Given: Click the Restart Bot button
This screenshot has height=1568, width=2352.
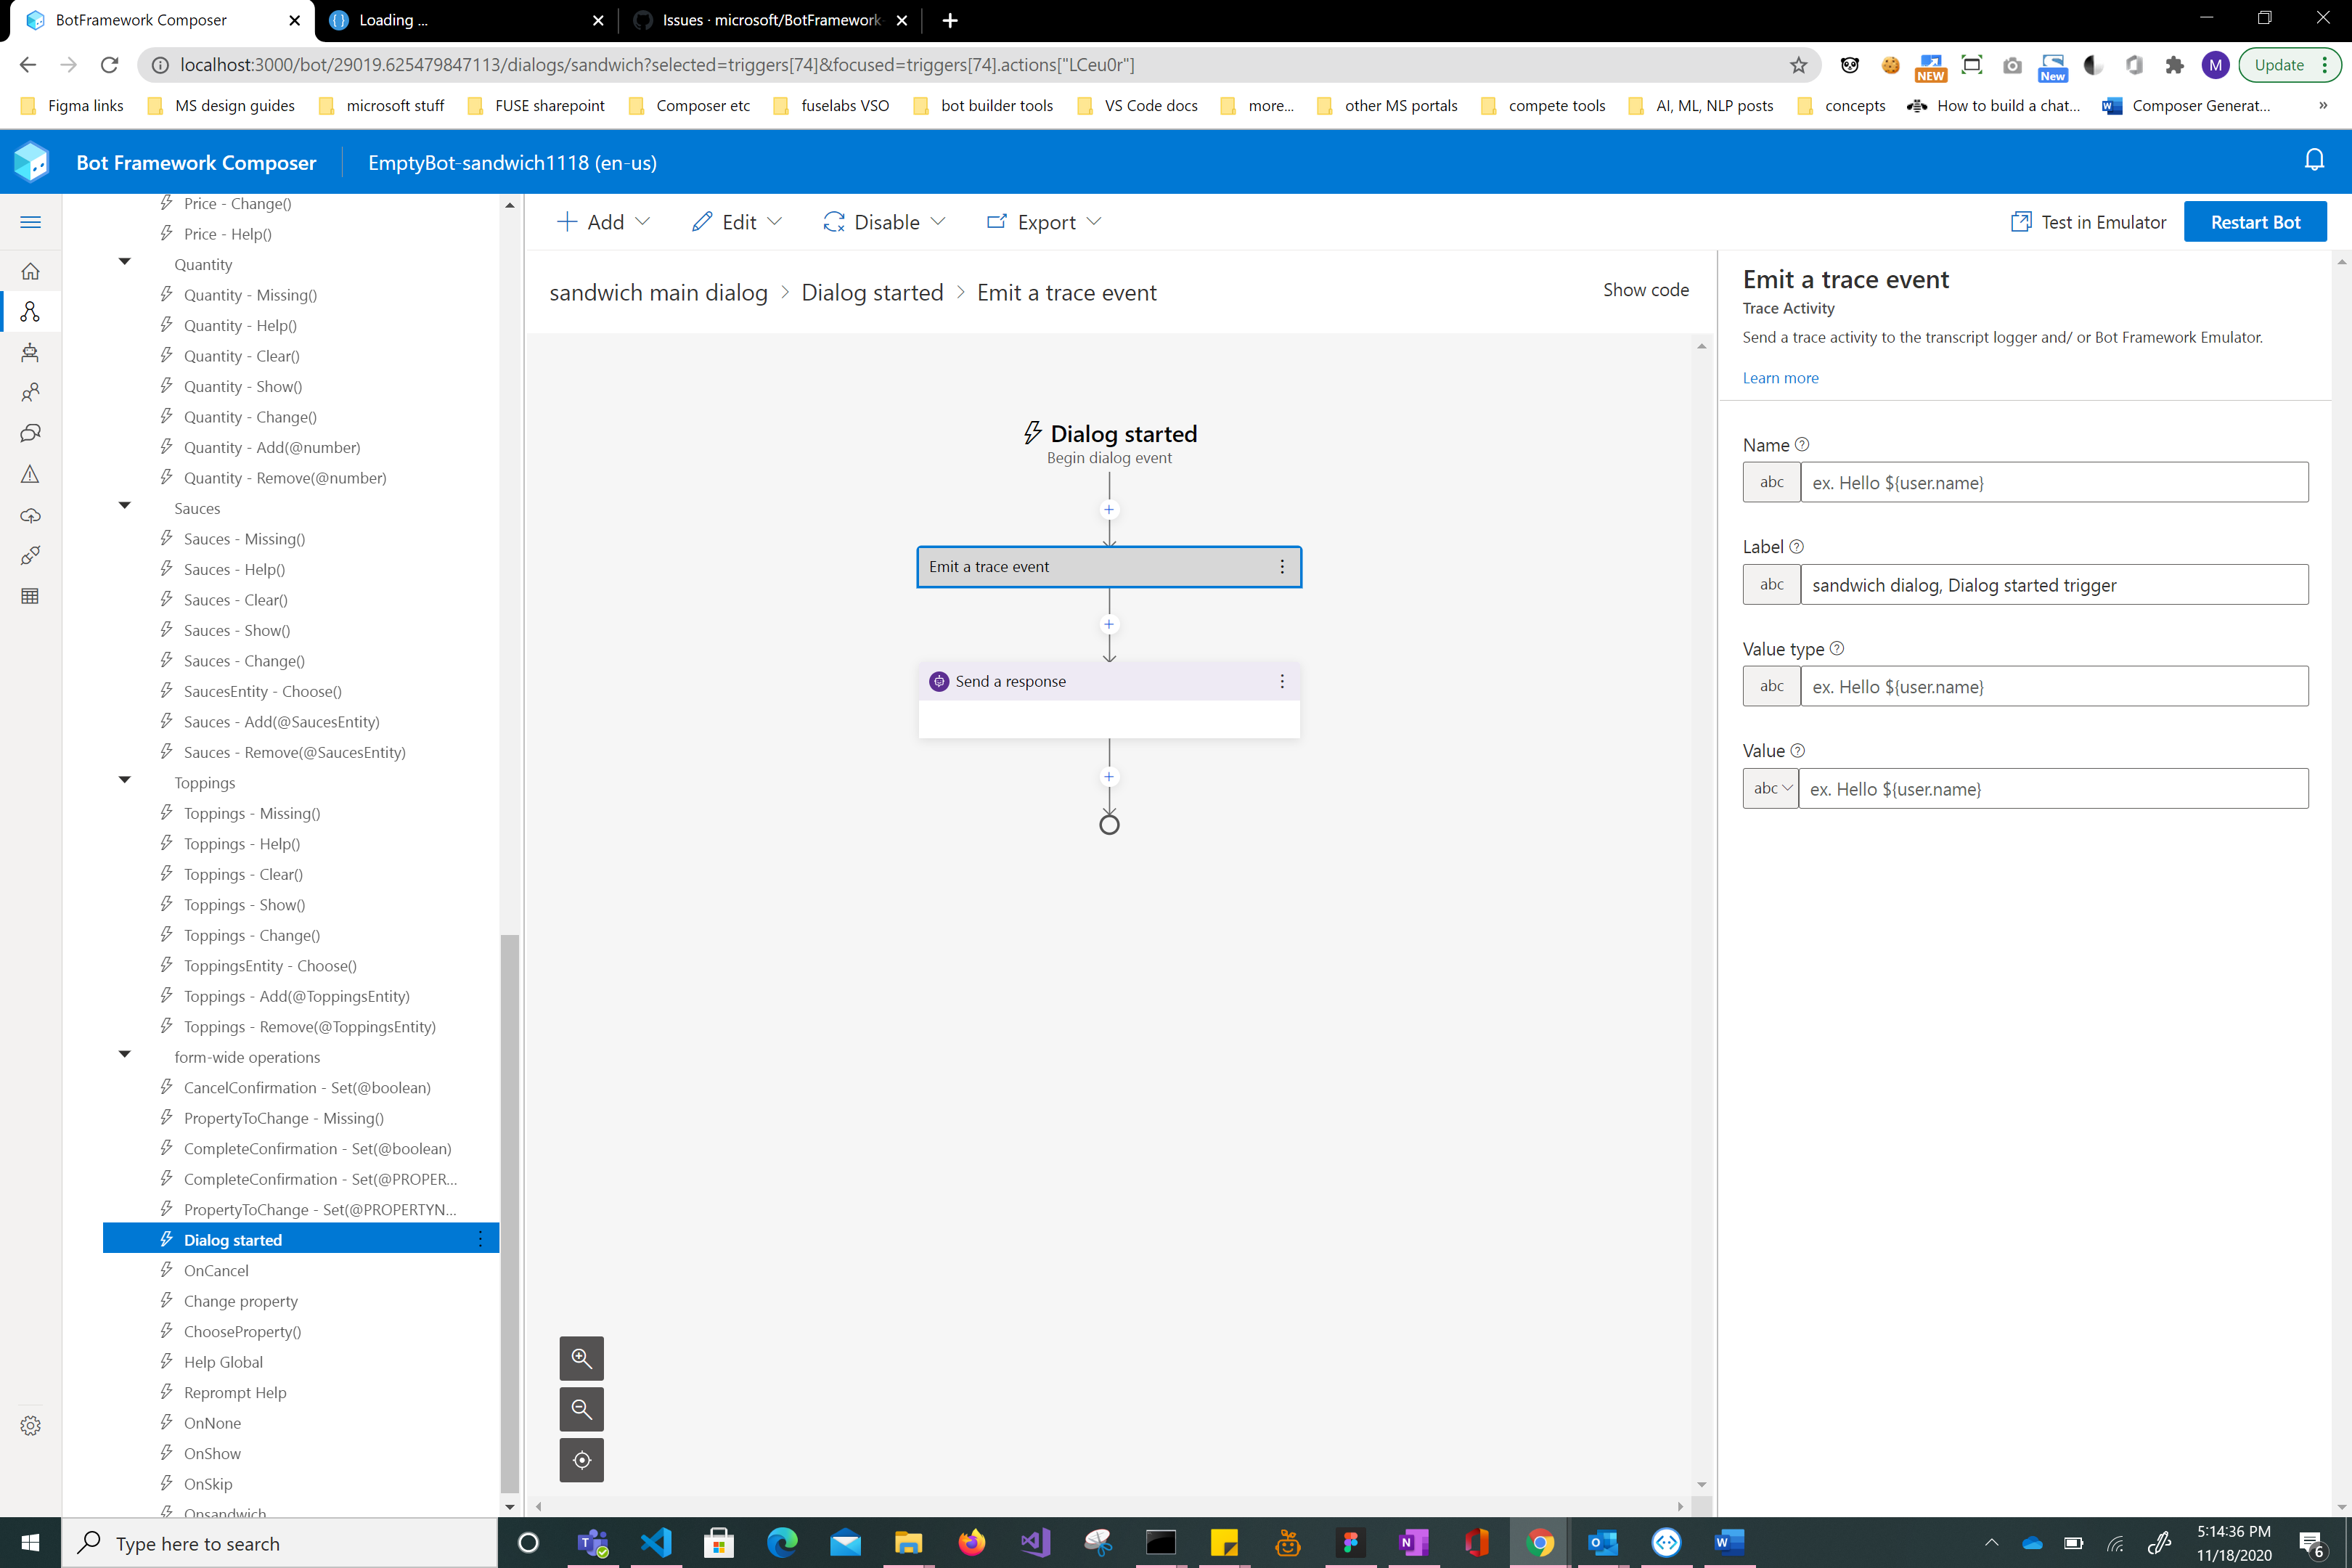Looking at the screenshot, I should [x=2255, y=221].
